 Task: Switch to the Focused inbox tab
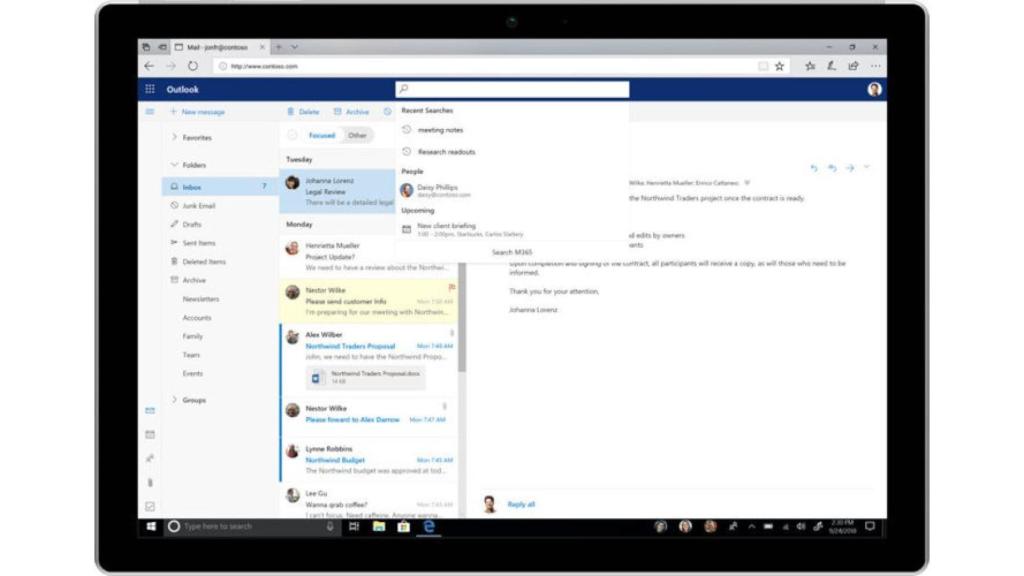pyautogui.click(x=324, y=134)
